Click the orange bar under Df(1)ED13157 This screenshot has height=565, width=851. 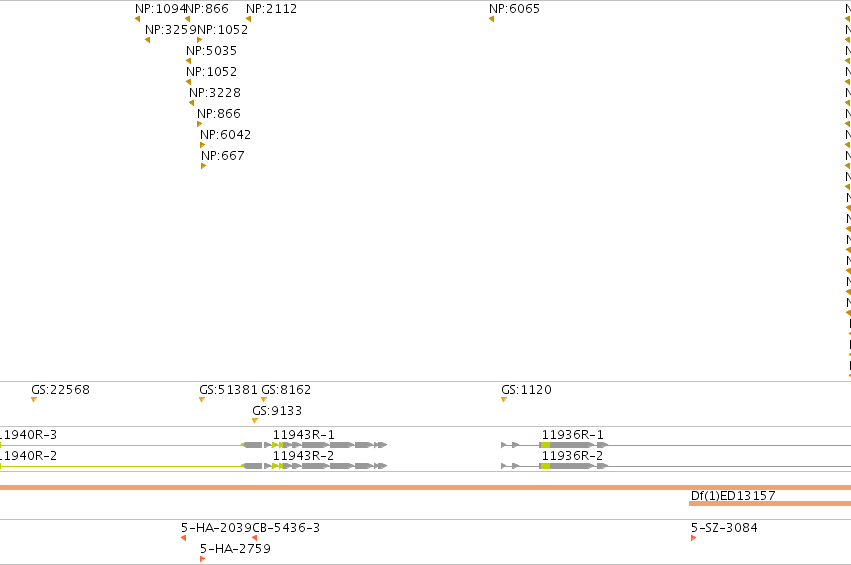point(770,504)
